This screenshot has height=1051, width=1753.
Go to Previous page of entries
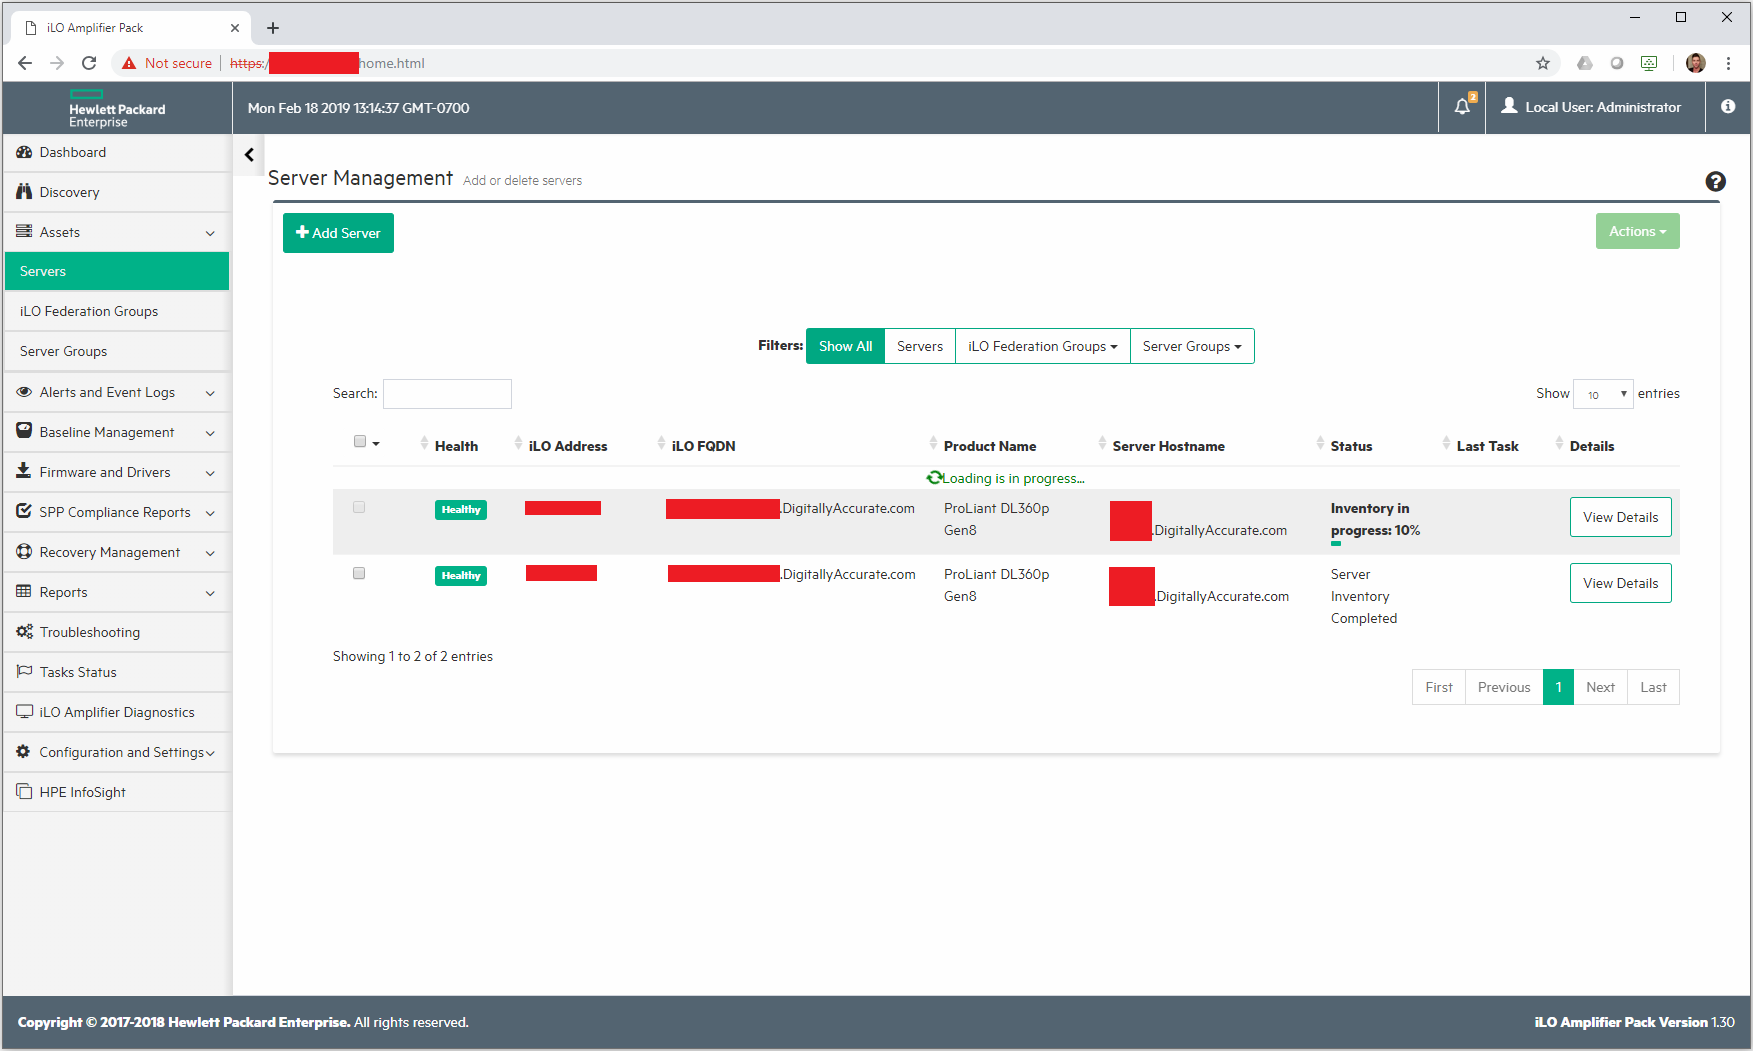click(1504, 687)
